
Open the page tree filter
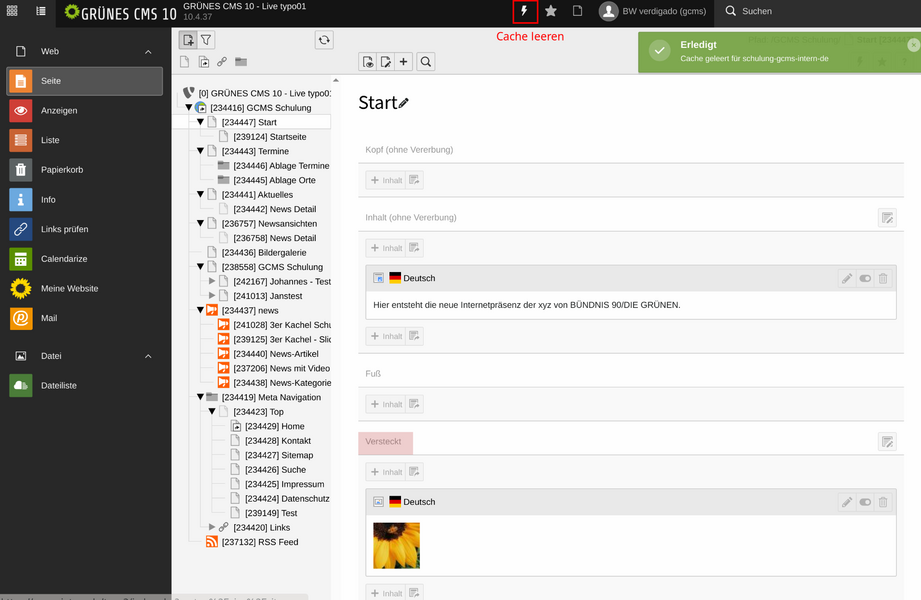tap(206, 40)
